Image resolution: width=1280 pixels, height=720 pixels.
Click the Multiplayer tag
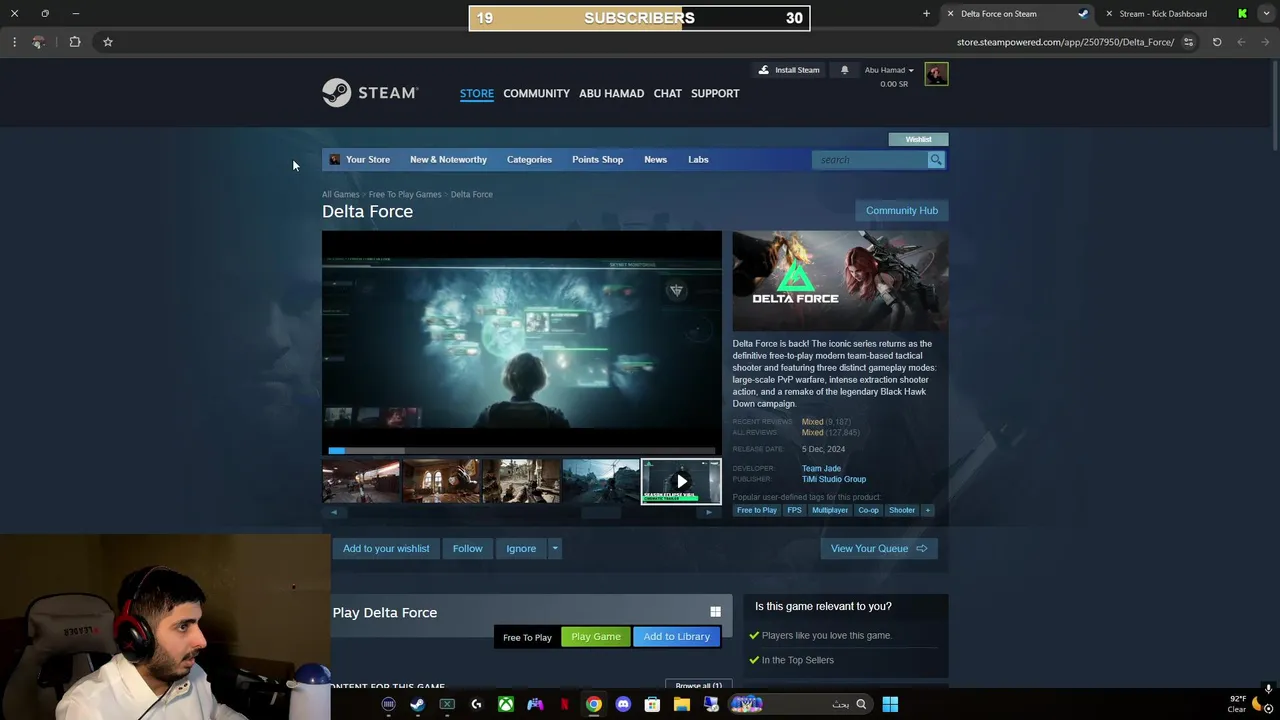pos(830,510)
